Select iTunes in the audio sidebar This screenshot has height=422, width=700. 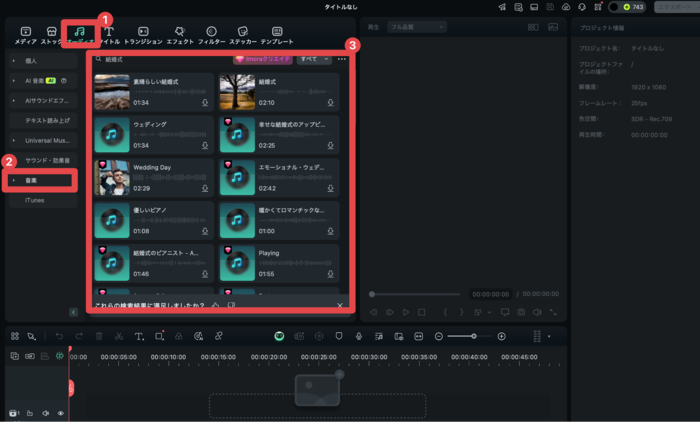[35, 201]
